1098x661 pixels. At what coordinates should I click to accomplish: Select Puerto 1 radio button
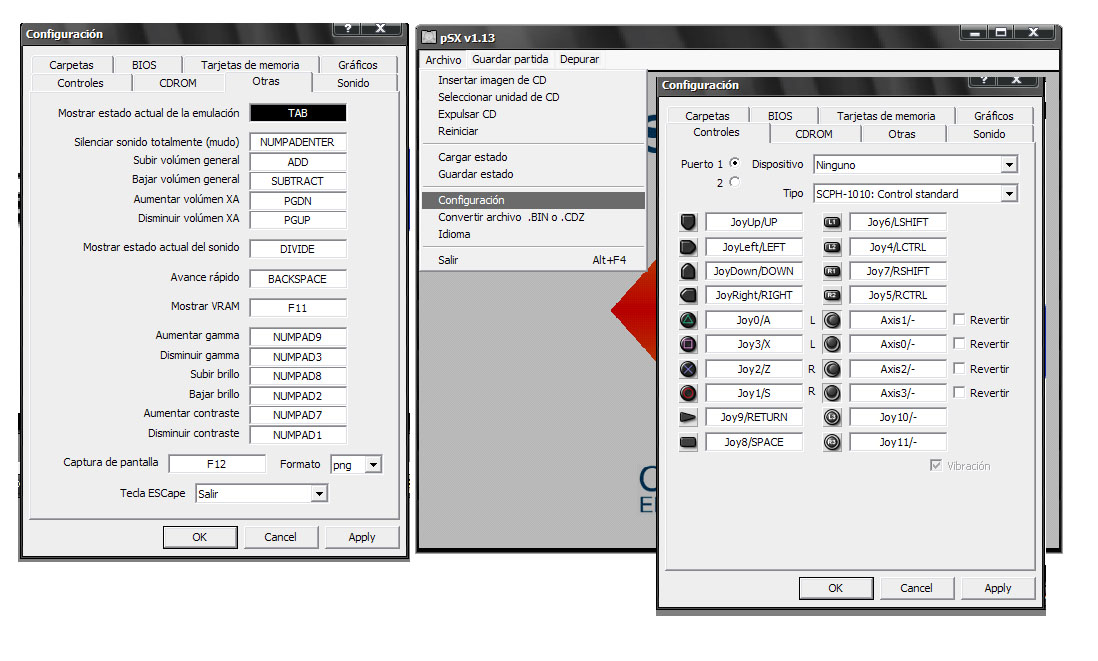734,162
